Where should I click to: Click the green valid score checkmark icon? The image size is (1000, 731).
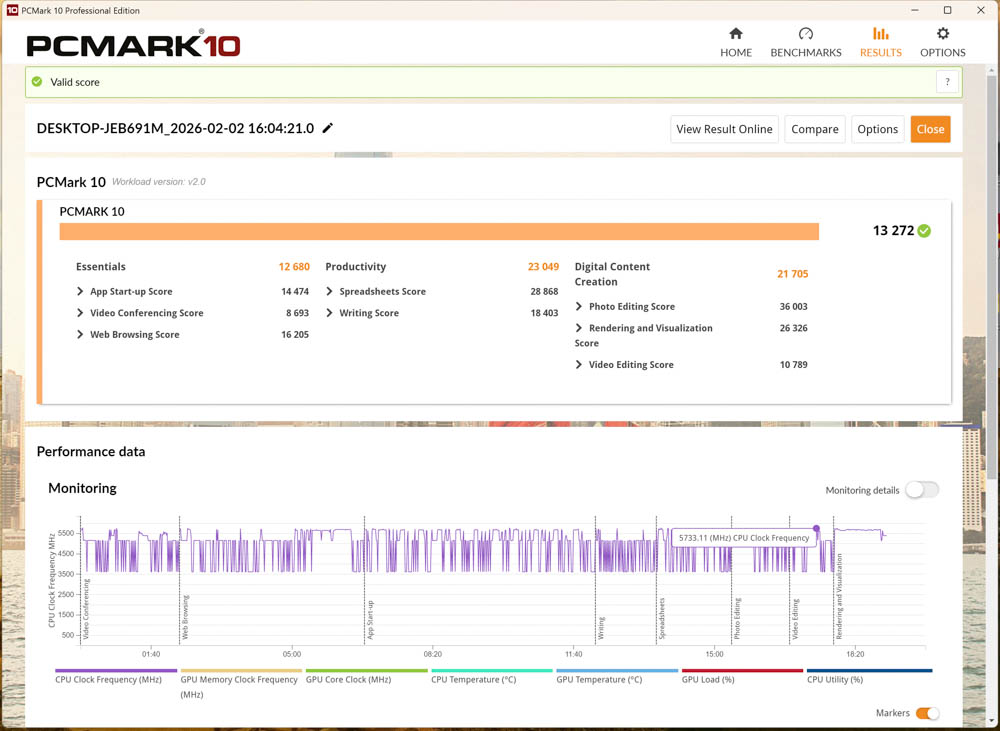click(37, 82)
